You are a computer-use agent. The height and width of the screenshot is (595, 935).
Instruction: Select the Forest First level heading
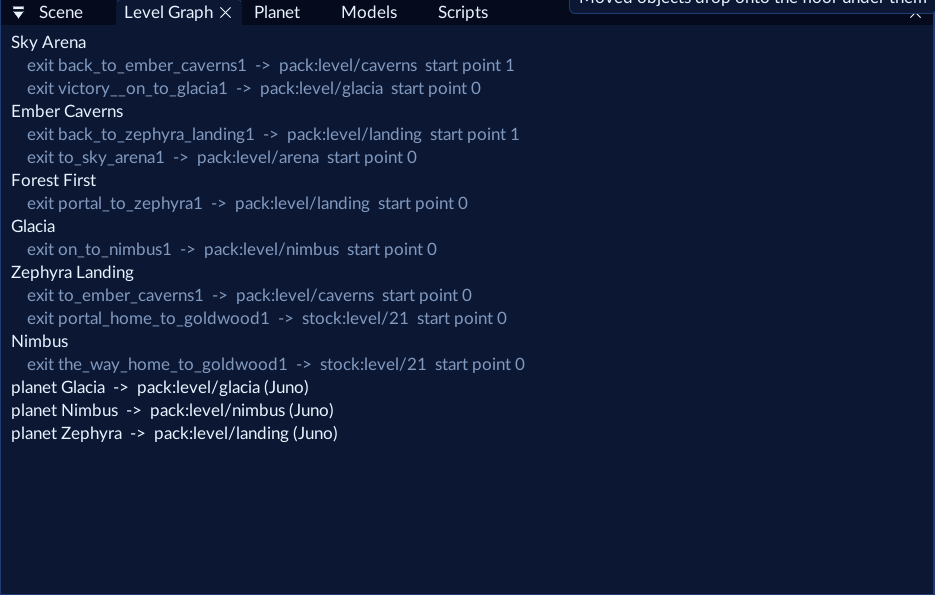(x=53, y=181)
